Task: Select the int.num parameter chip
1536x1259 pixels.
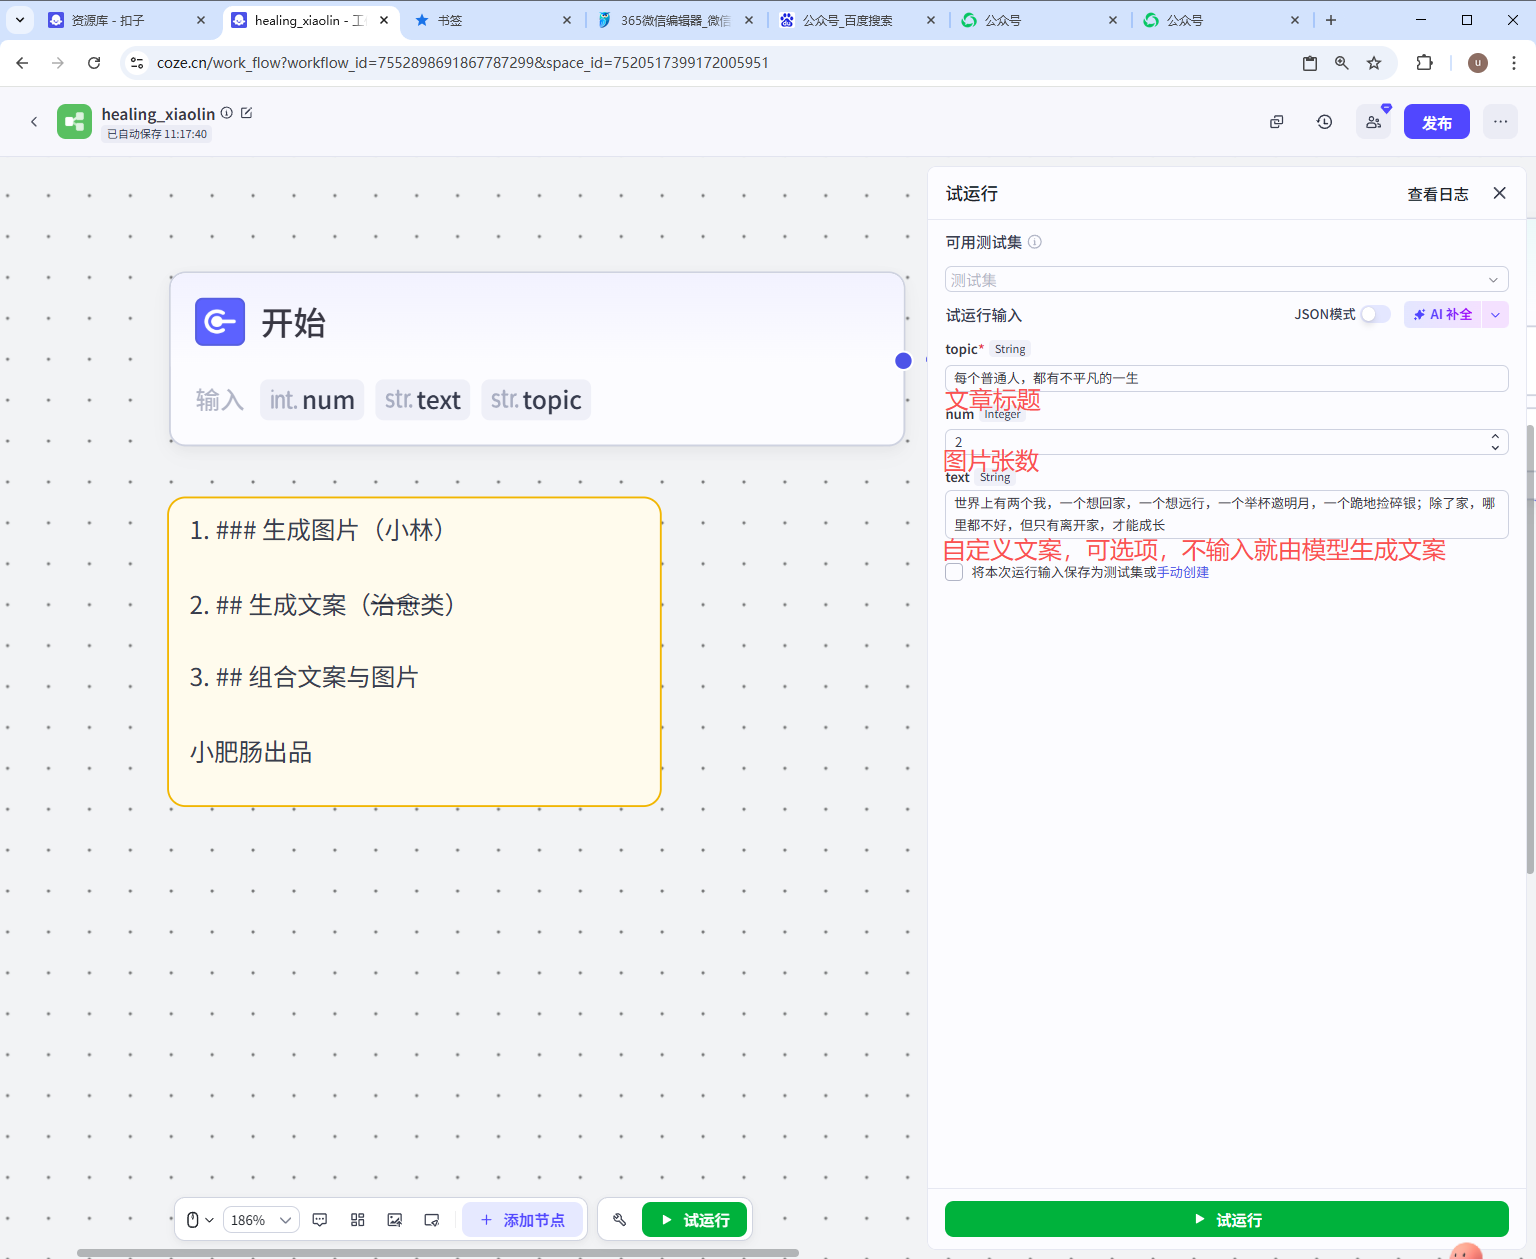Action: [x=312, y=400]
